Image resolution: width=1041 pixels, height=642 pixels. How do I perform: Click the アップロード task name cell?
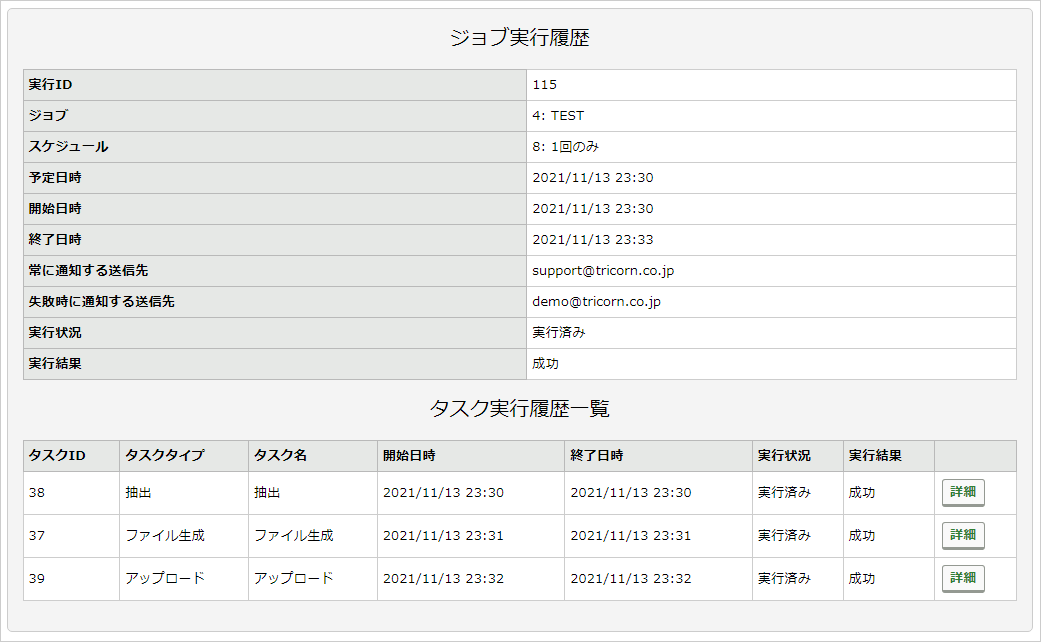313,579
